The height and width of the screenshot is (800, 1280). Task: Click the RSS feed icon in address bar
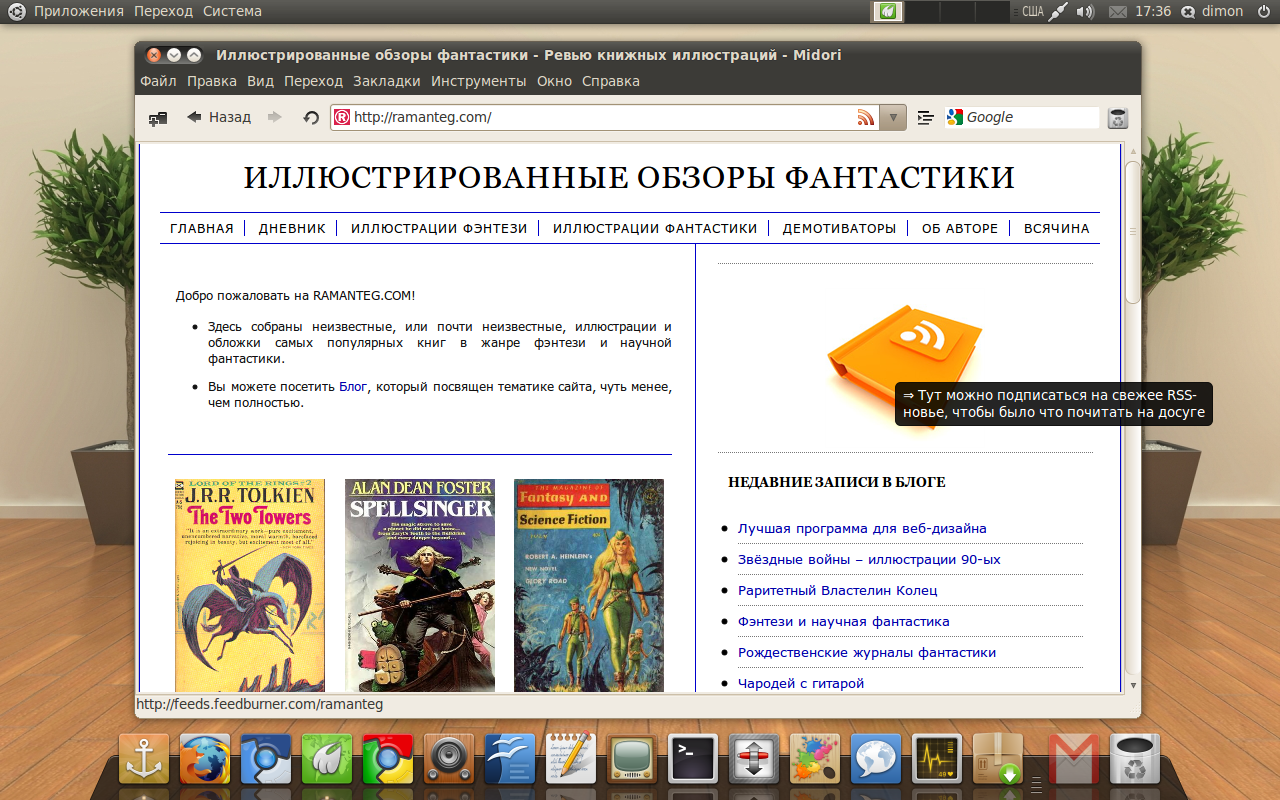(865, 118)
